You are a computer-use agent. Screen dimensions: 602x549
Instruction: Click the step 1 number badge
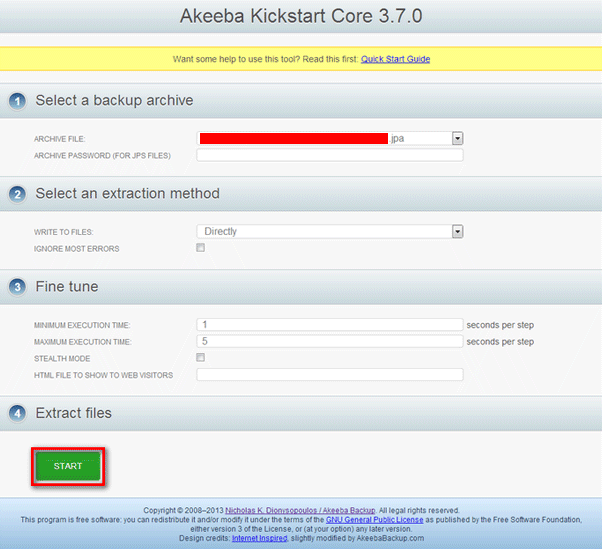click(x=17, y=101)
